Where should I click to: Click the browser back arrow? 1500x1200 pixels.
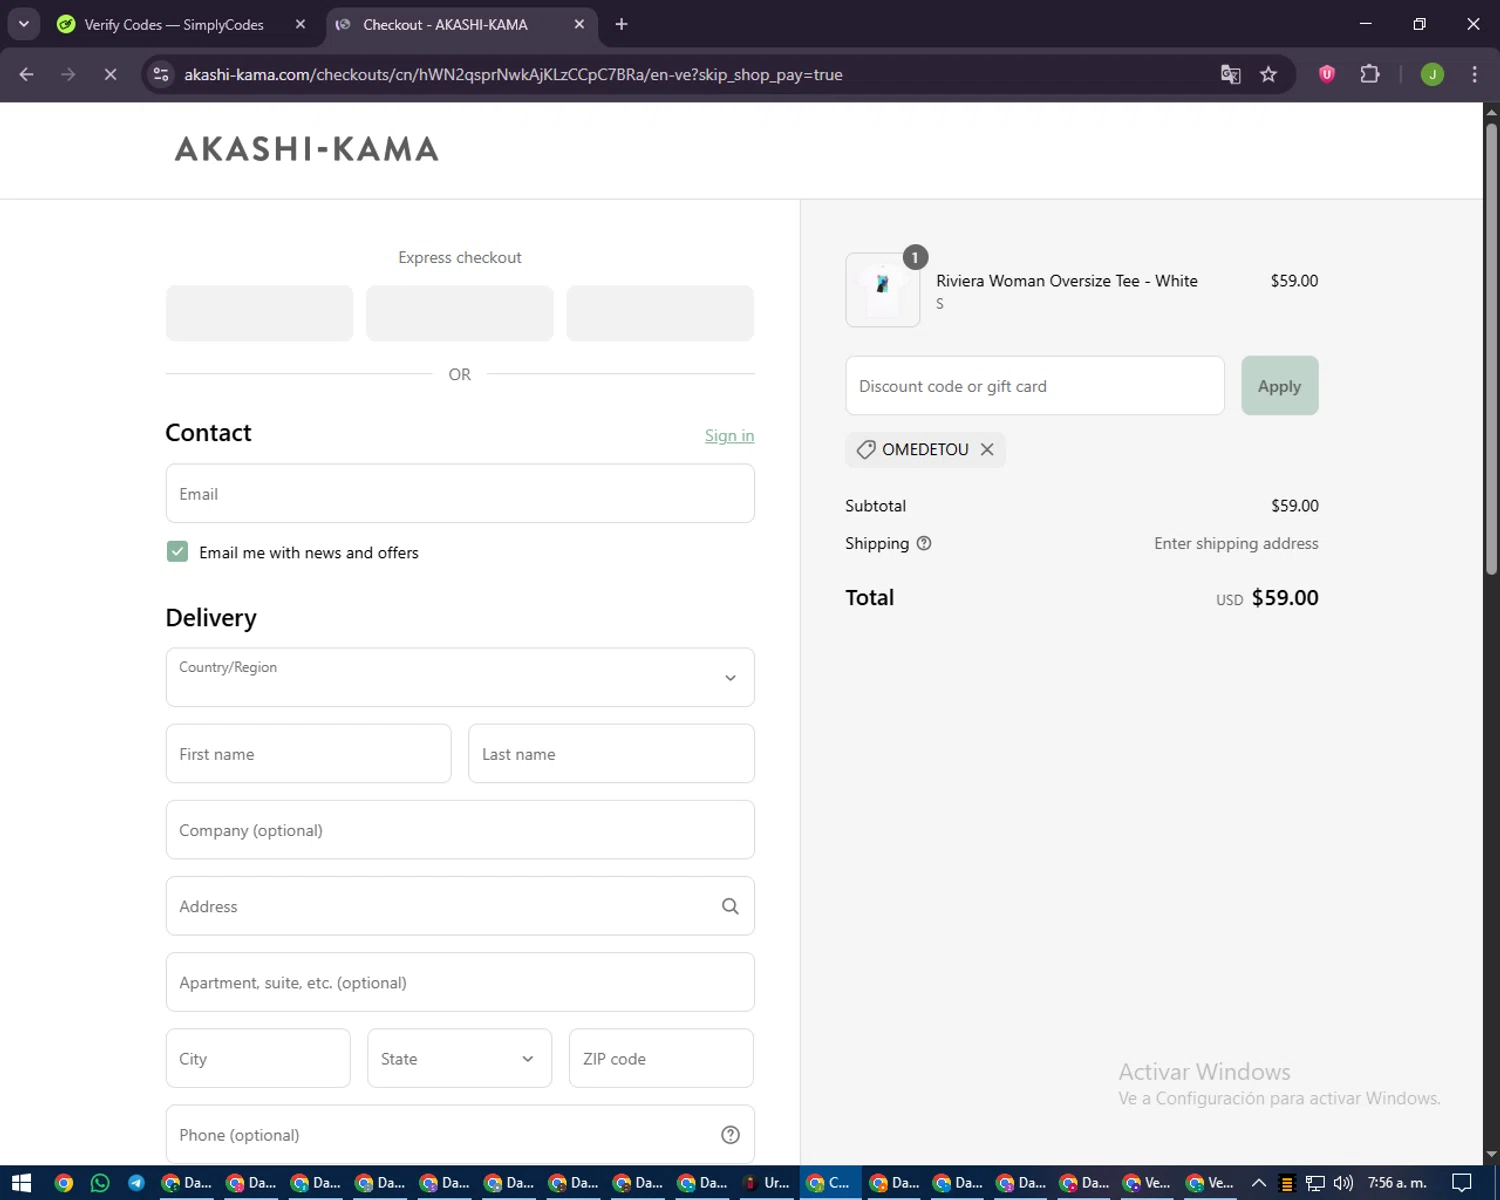27,74
